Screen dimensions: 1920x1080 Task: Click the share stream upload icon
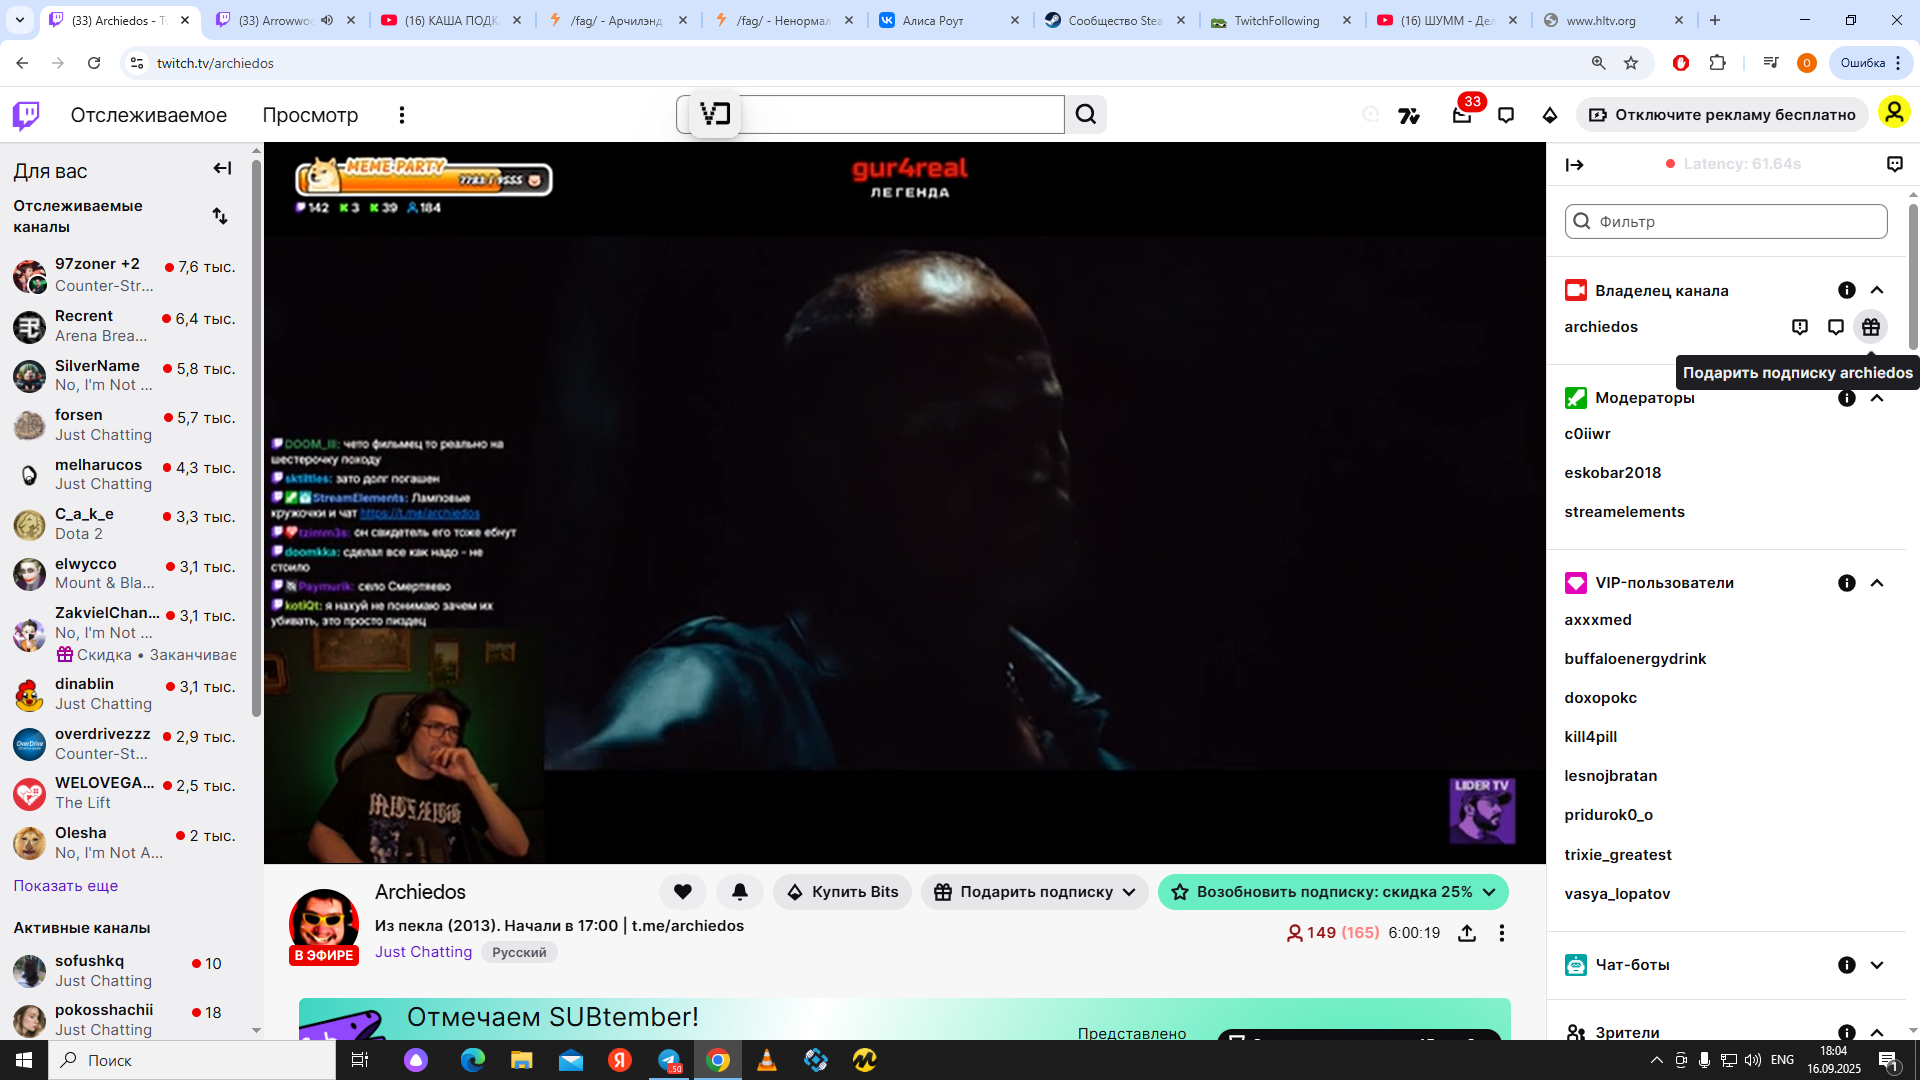pyautogui.click(x=1467, y=933)
